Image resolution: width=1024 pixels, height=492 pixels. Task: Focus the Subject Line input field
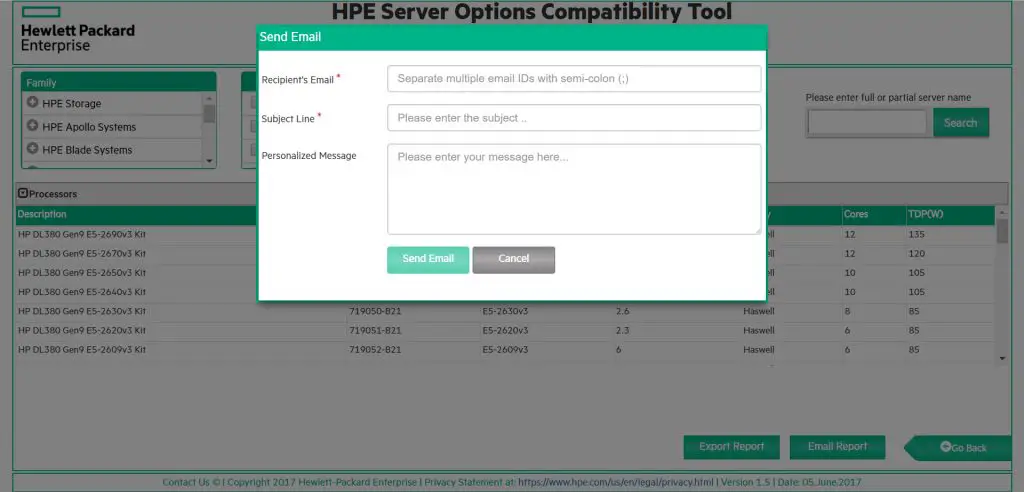click(574, 118)
